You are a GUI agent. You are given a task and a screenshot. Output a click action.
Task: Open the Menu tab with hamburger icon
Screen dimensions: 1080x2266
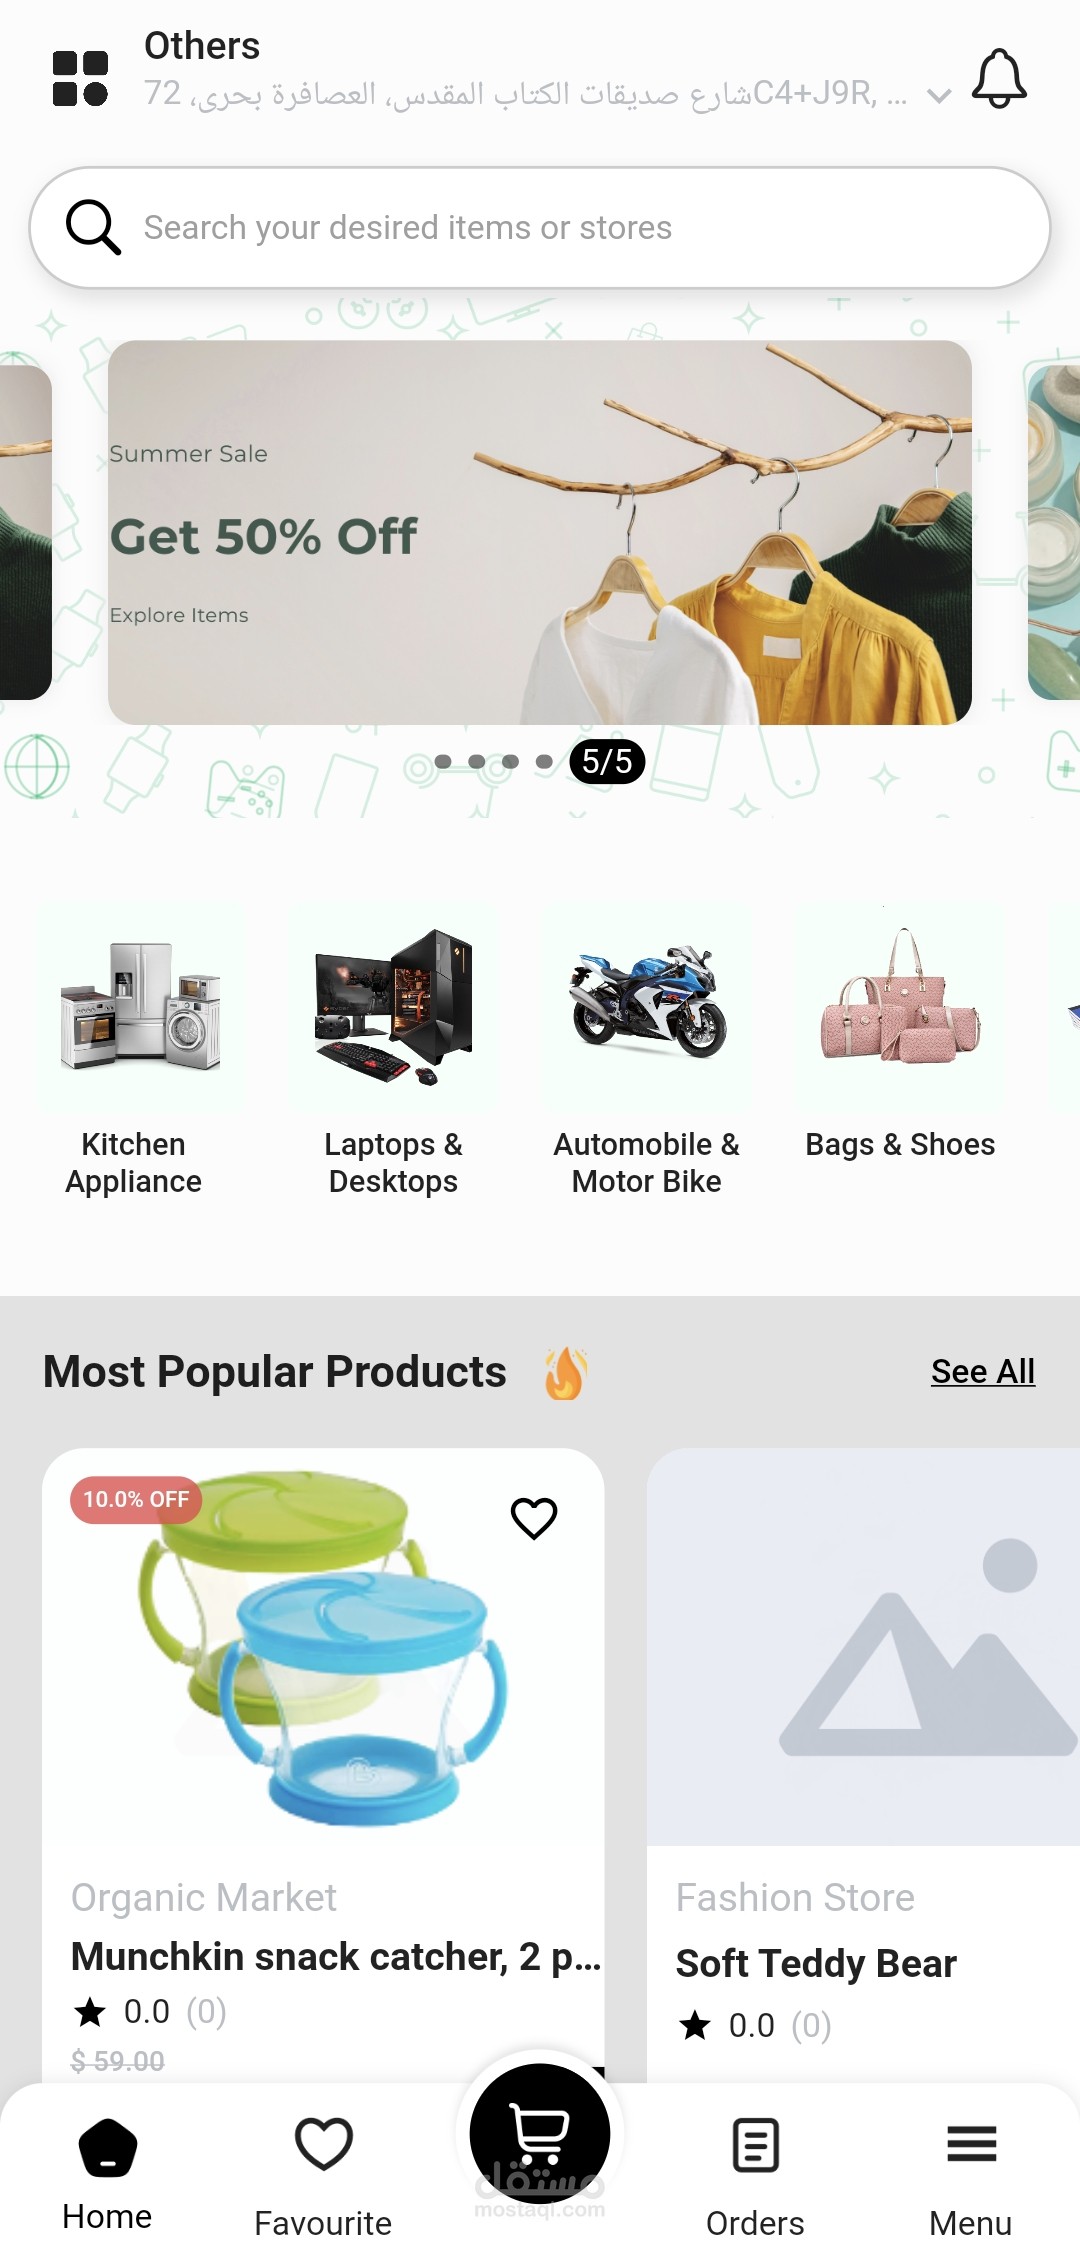click(971, 2176)
